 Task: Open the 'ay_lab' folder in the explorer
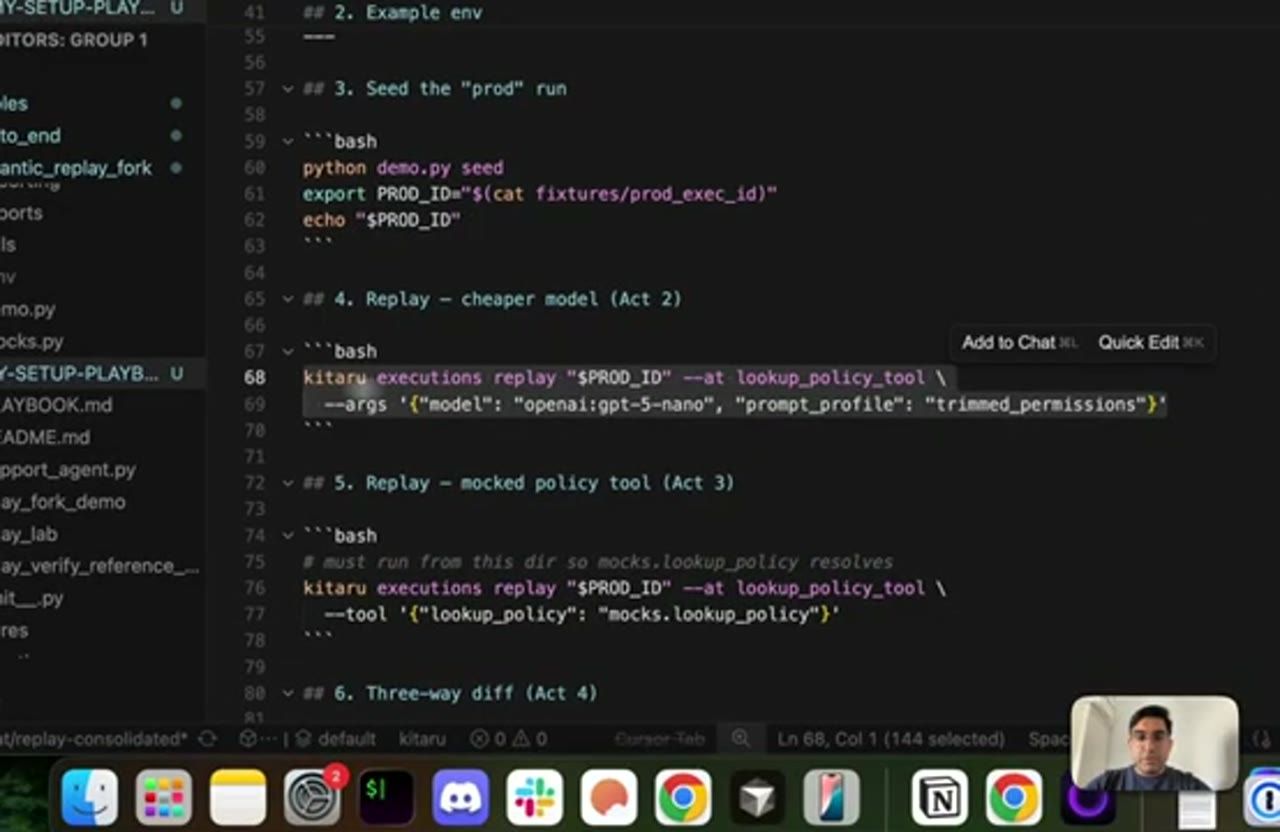tap(29, 533)
